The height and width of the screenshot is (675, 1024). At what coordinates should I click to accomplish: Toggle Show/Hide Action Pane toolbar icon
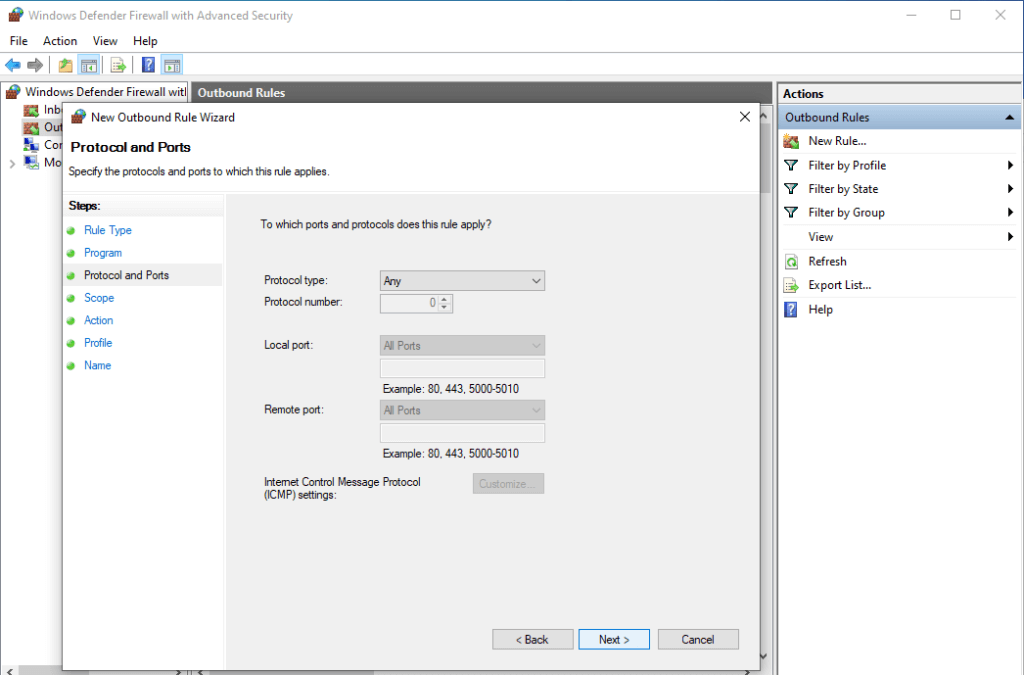(172, 65)
